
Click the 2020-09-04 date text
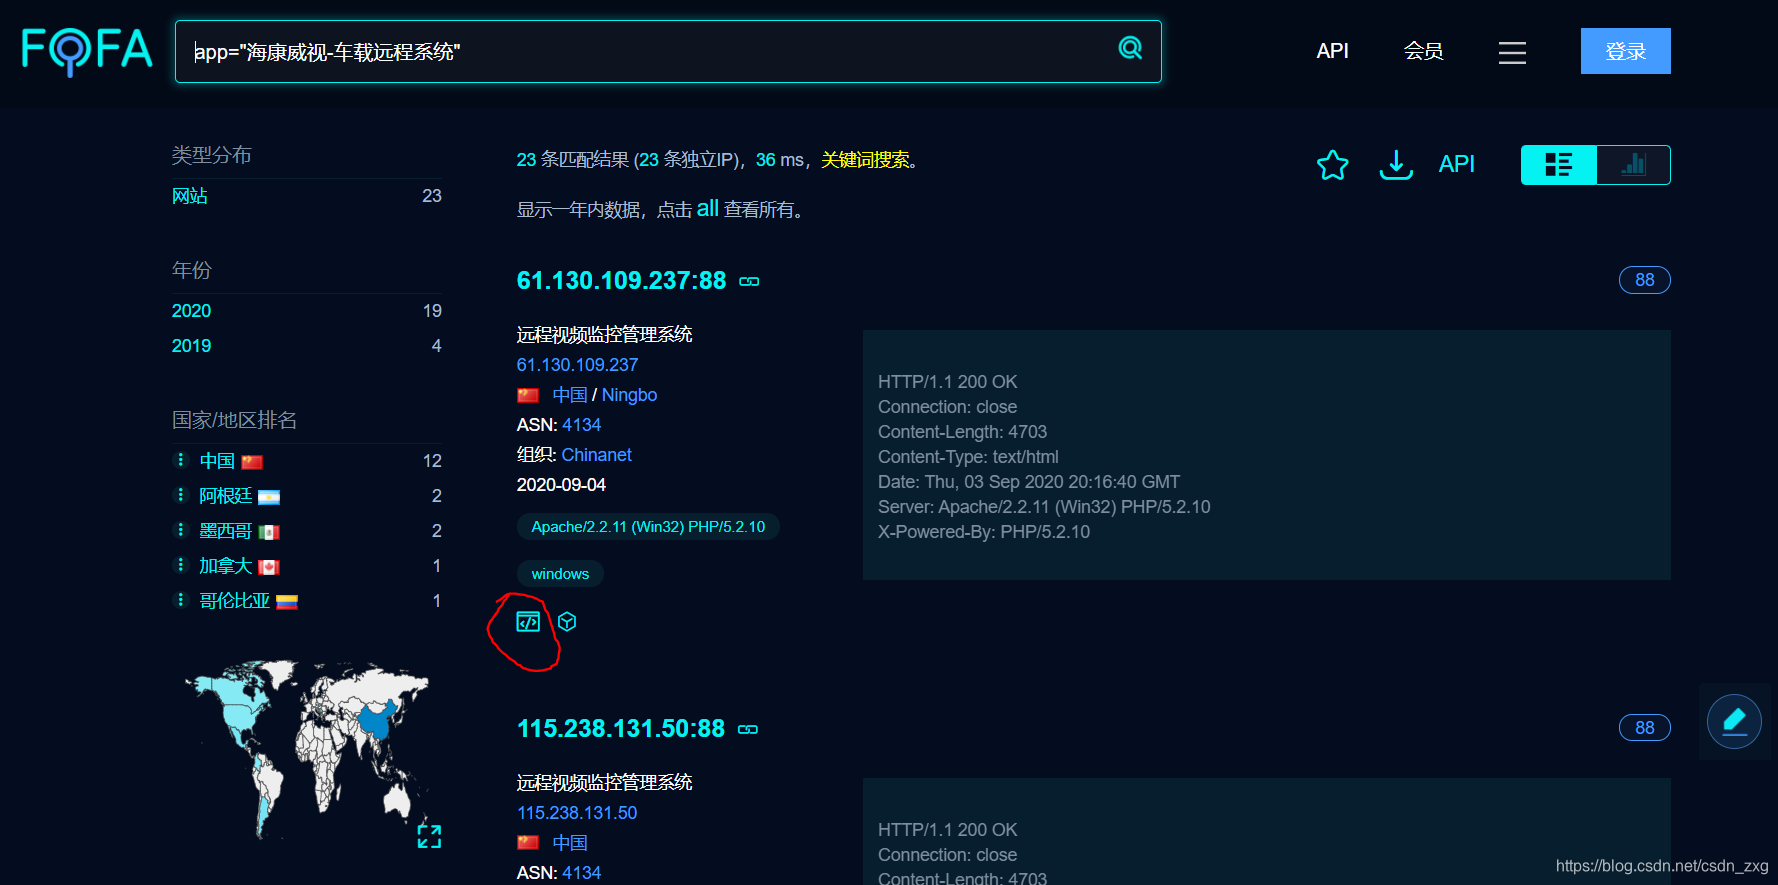[561, 485]
